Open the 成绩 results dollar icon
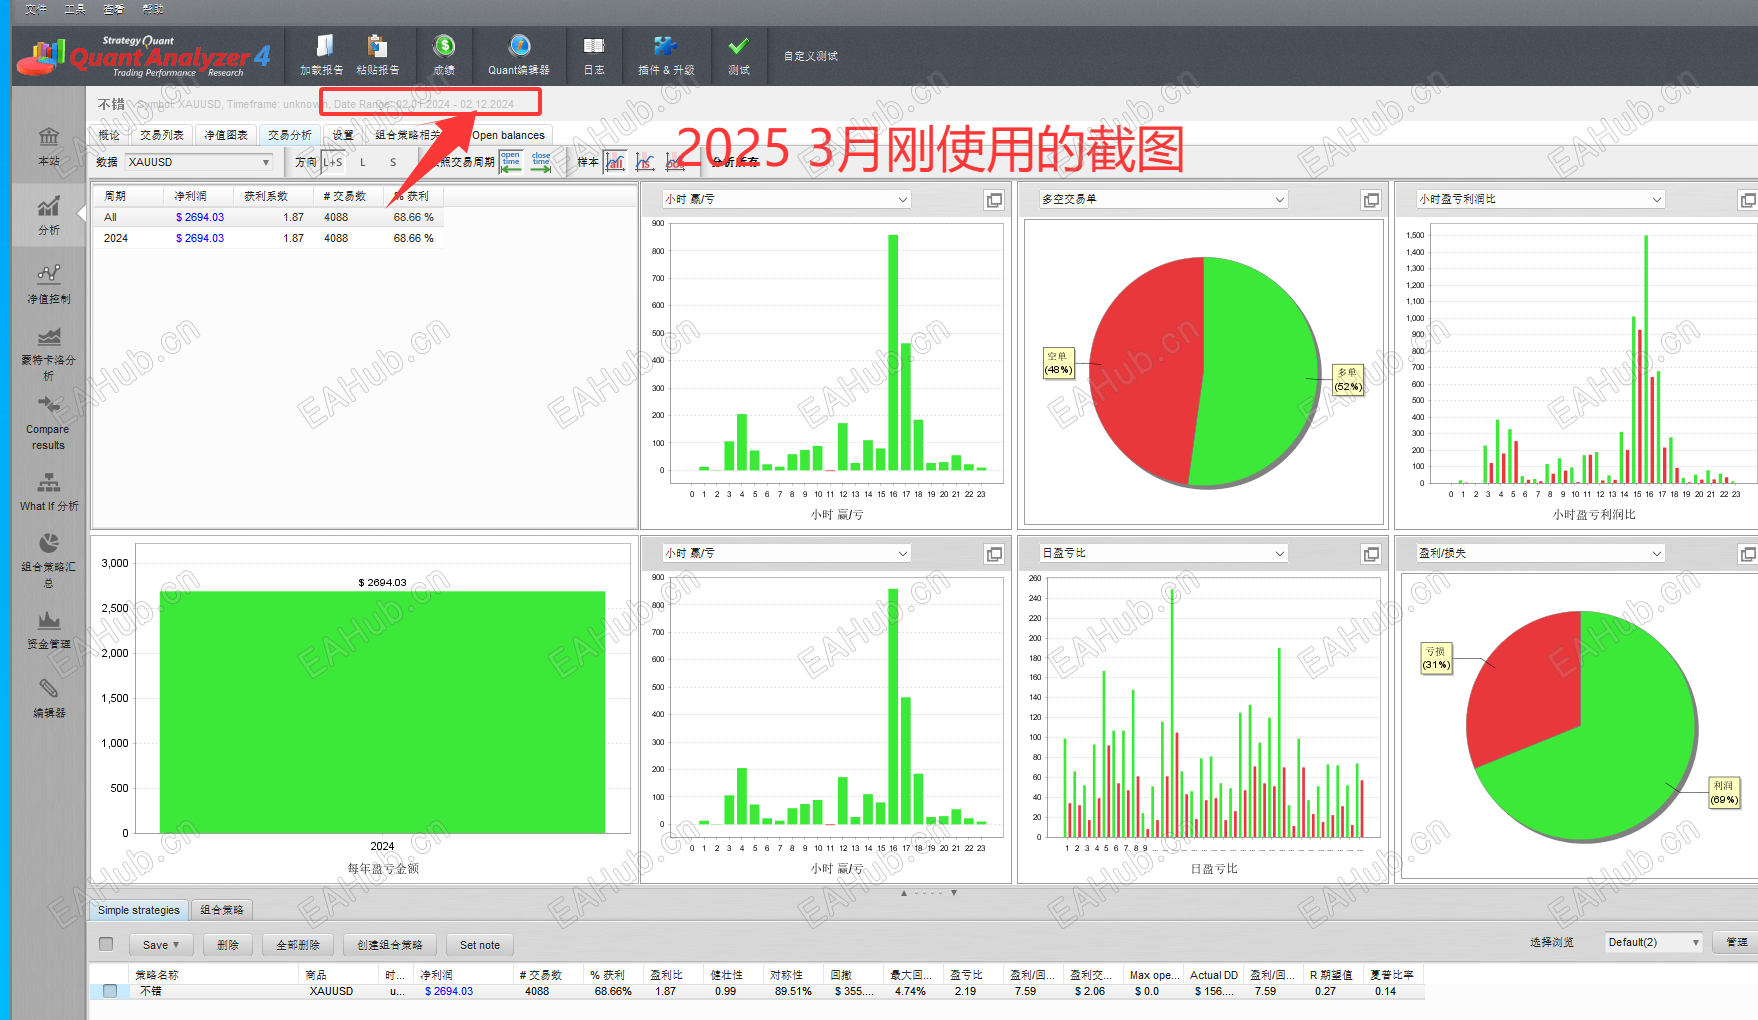 tap(444, 46)
